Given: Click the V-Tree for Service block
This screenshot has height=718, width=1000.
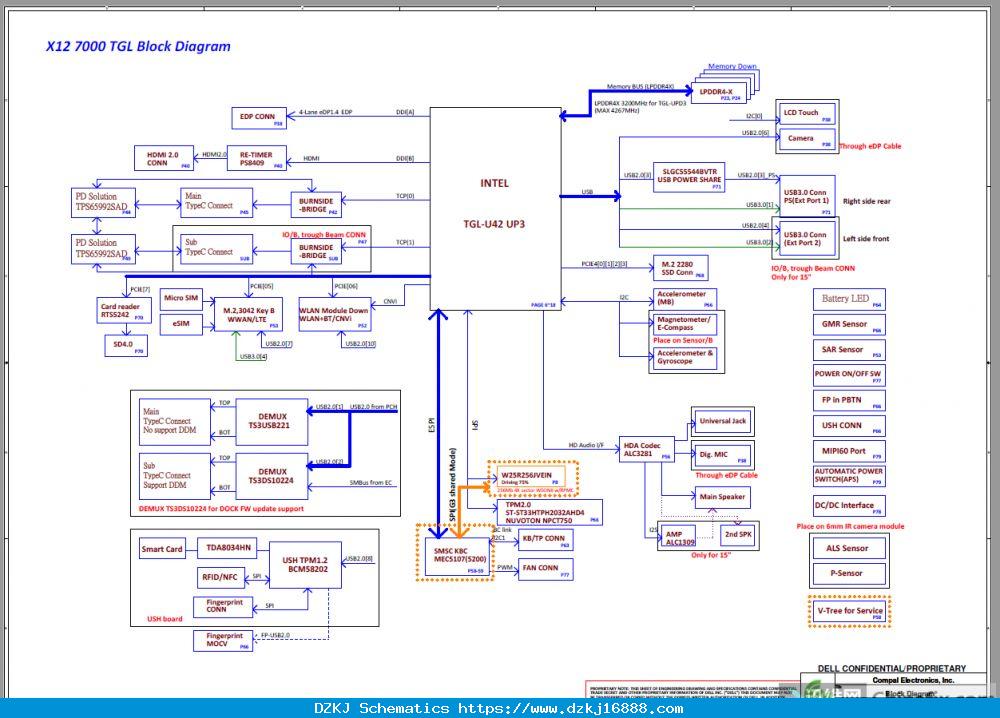Looking at the screenshot, I should point(849,612).
